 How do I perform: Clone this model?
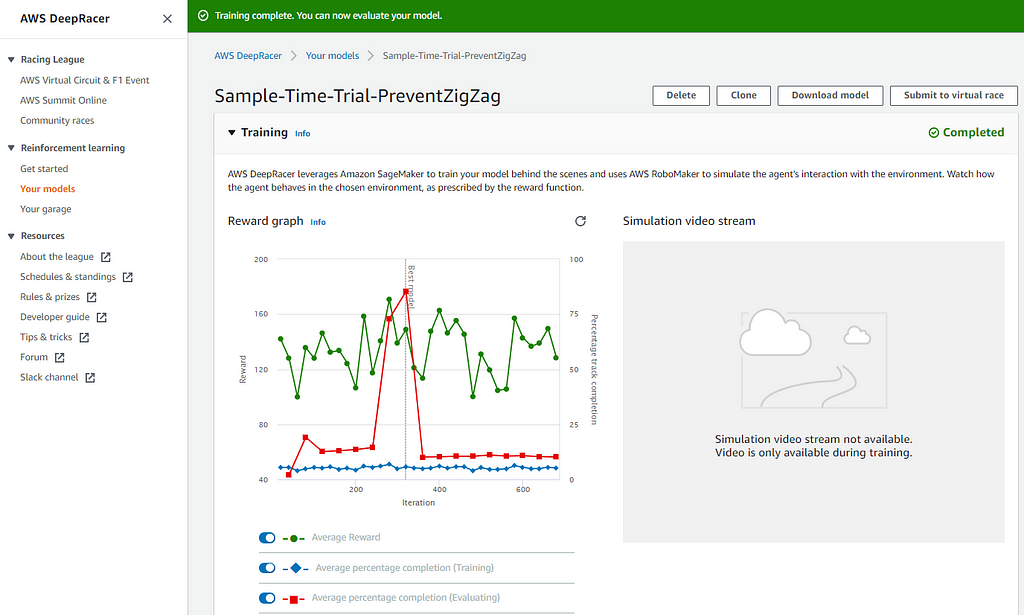pos(743,95)
